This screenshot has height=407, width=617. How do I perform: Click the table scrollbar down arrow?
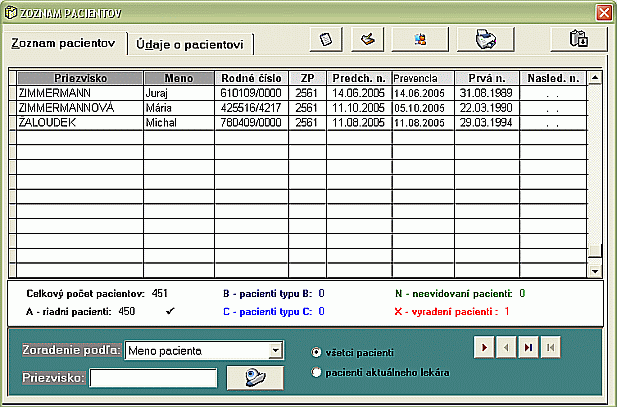pyautogui.click(x=595, y=271)
